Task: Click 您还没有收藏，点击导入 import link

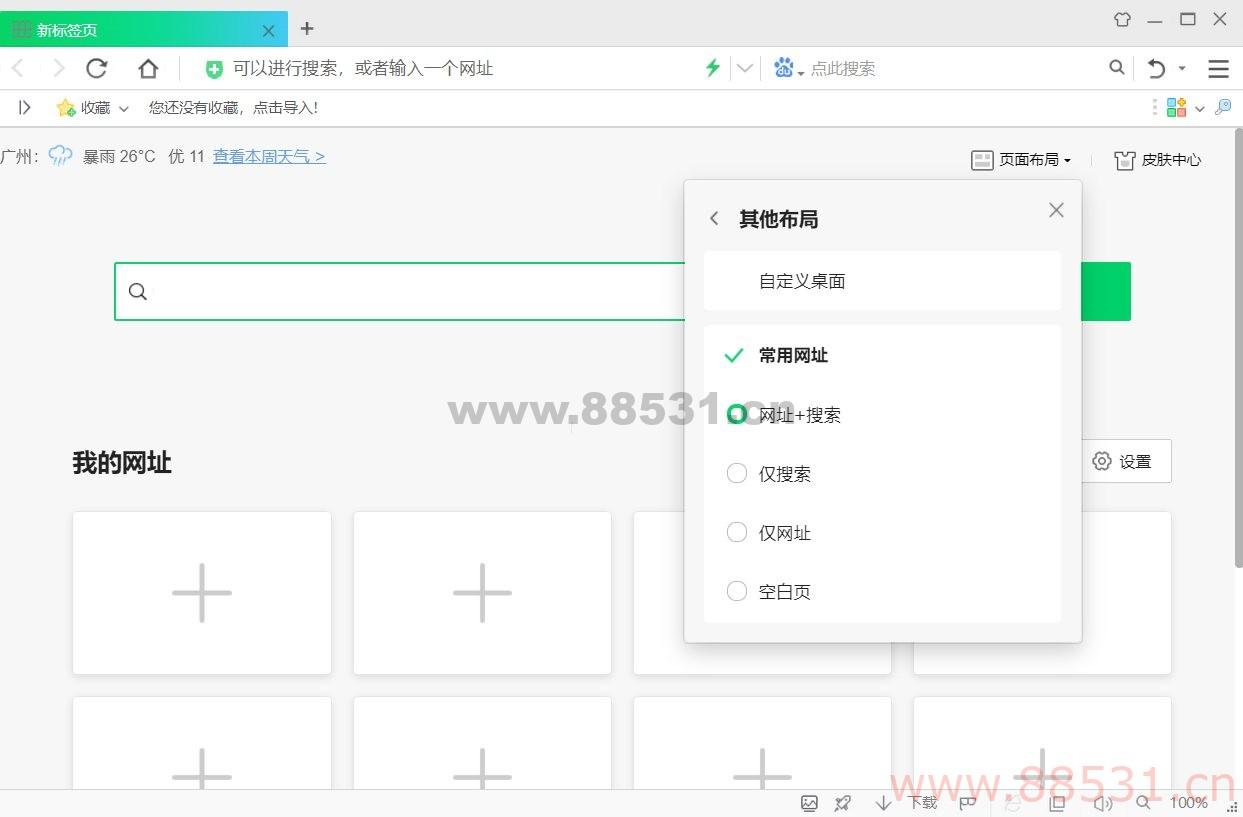Action: [233, 107]
